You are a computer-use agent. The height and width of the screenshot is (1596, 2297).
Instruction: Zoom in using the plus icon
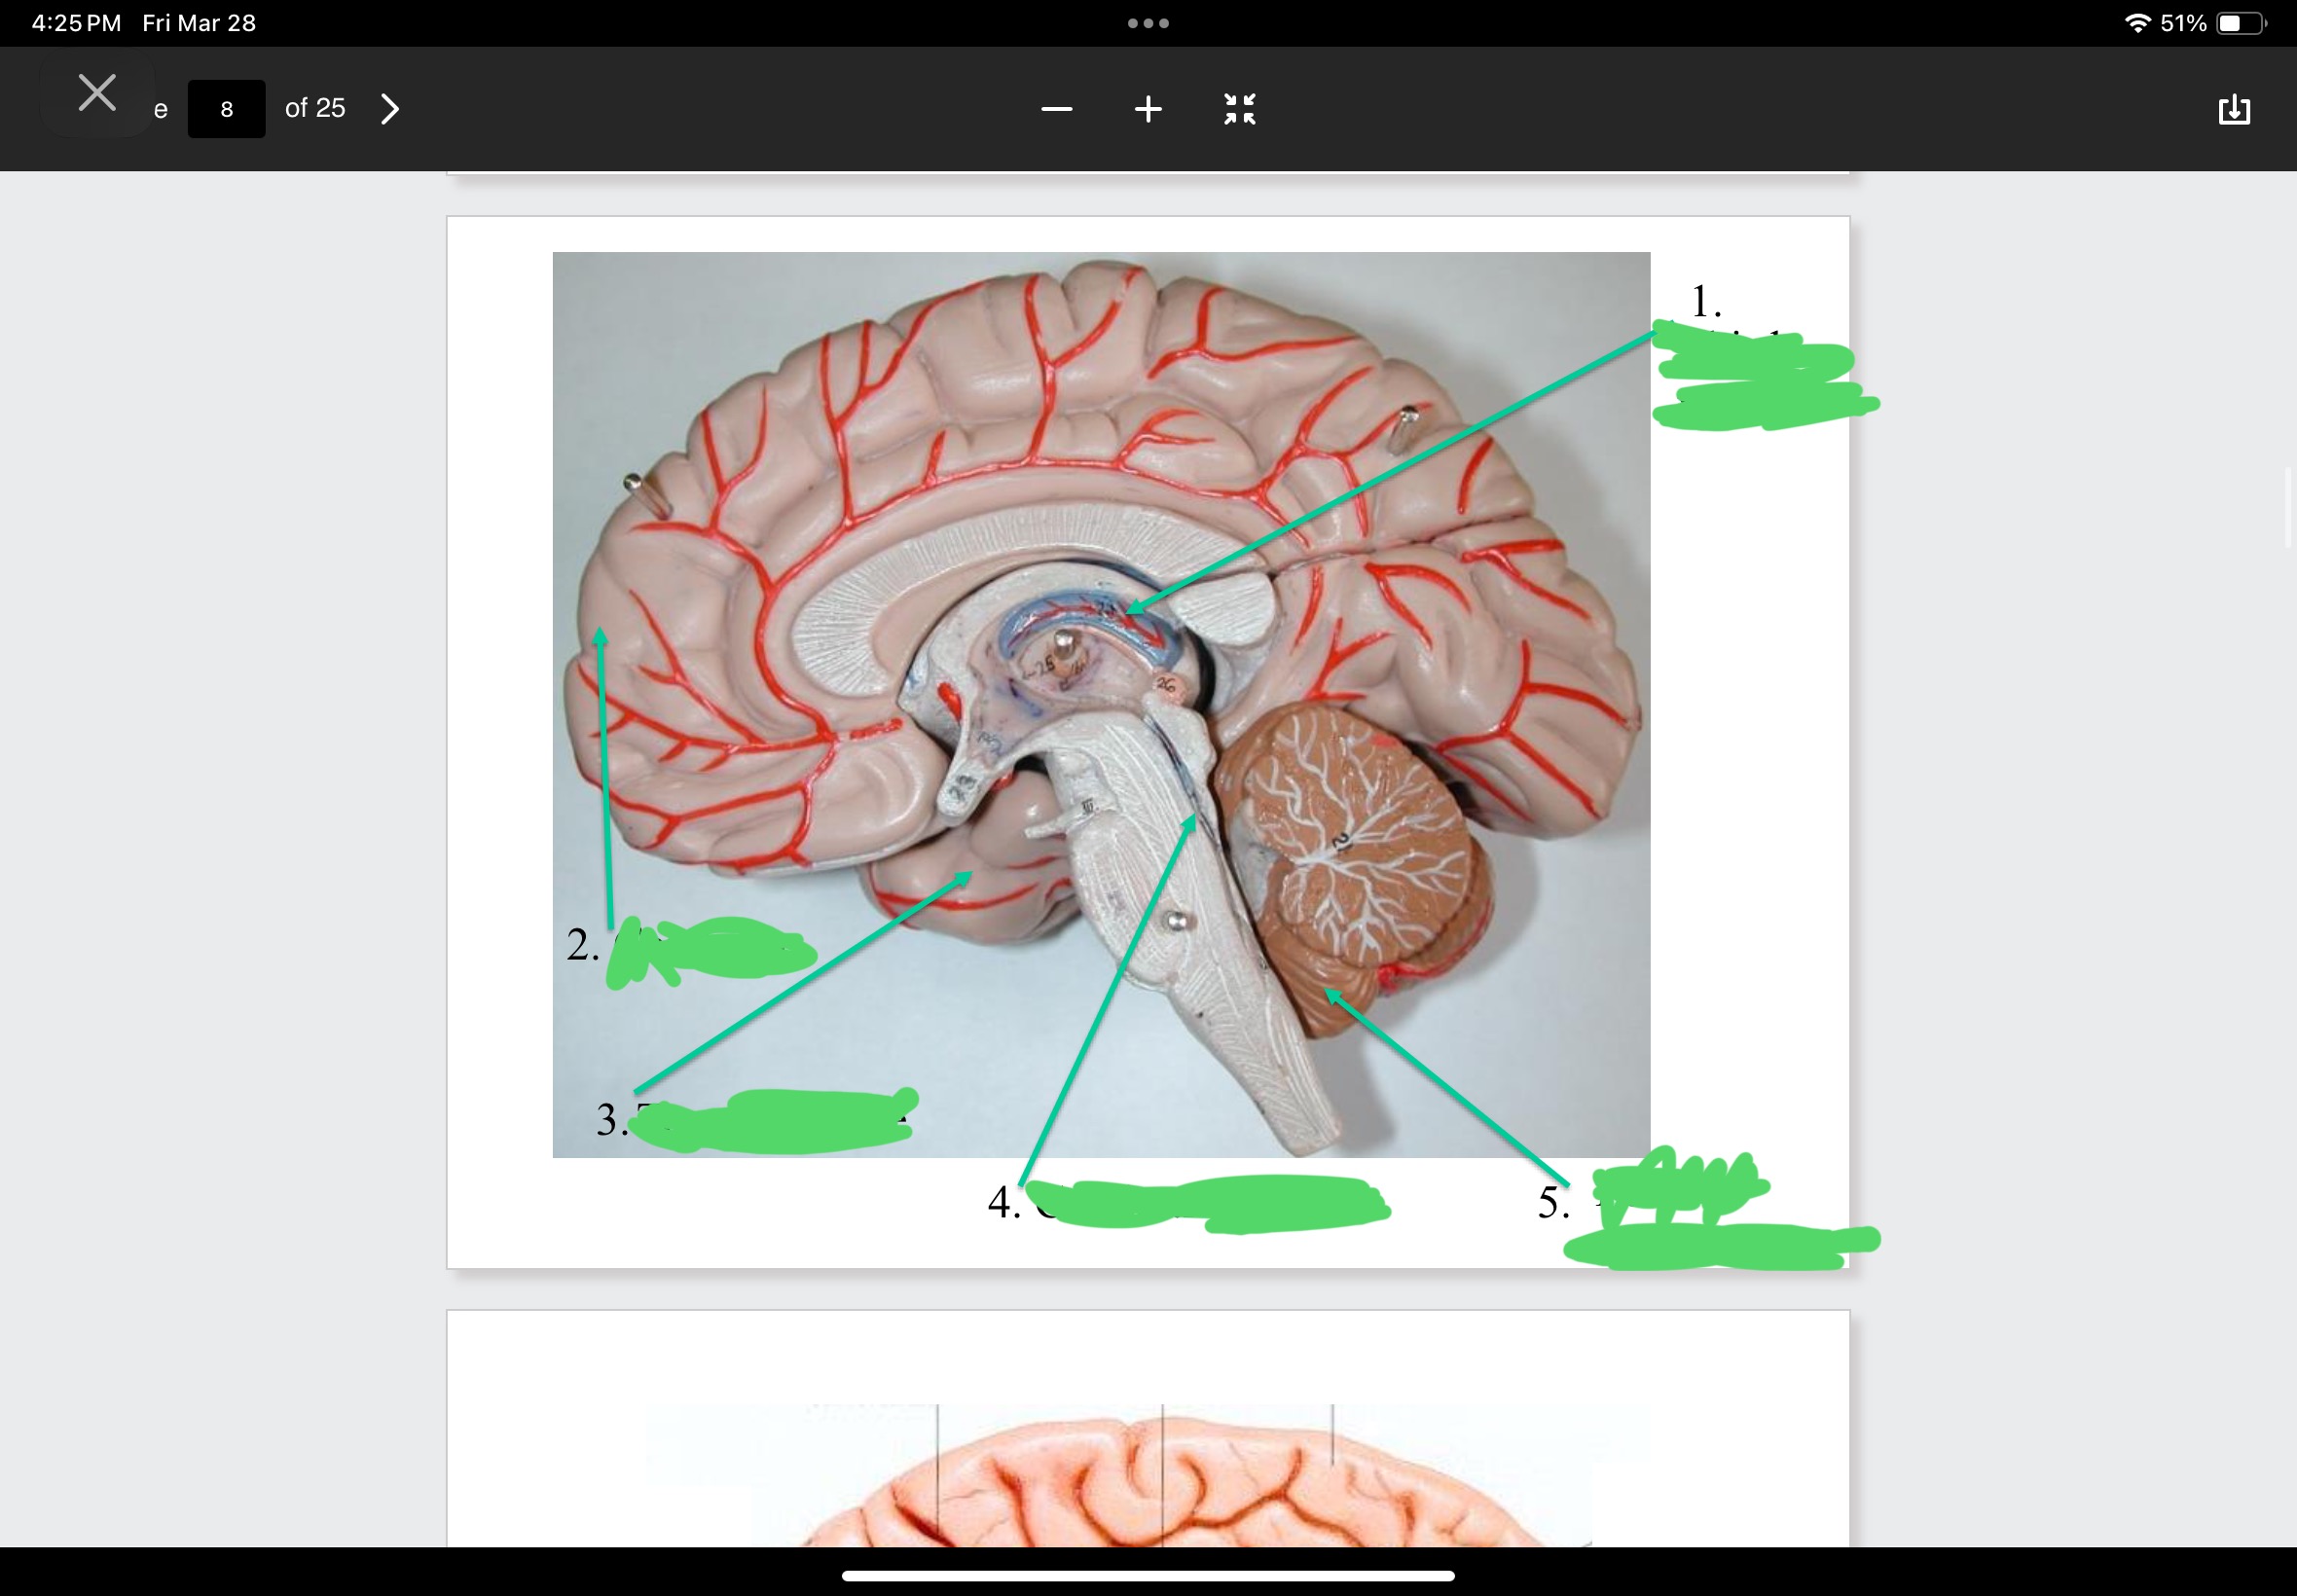pyautogui.click(x=1148, y=109)
